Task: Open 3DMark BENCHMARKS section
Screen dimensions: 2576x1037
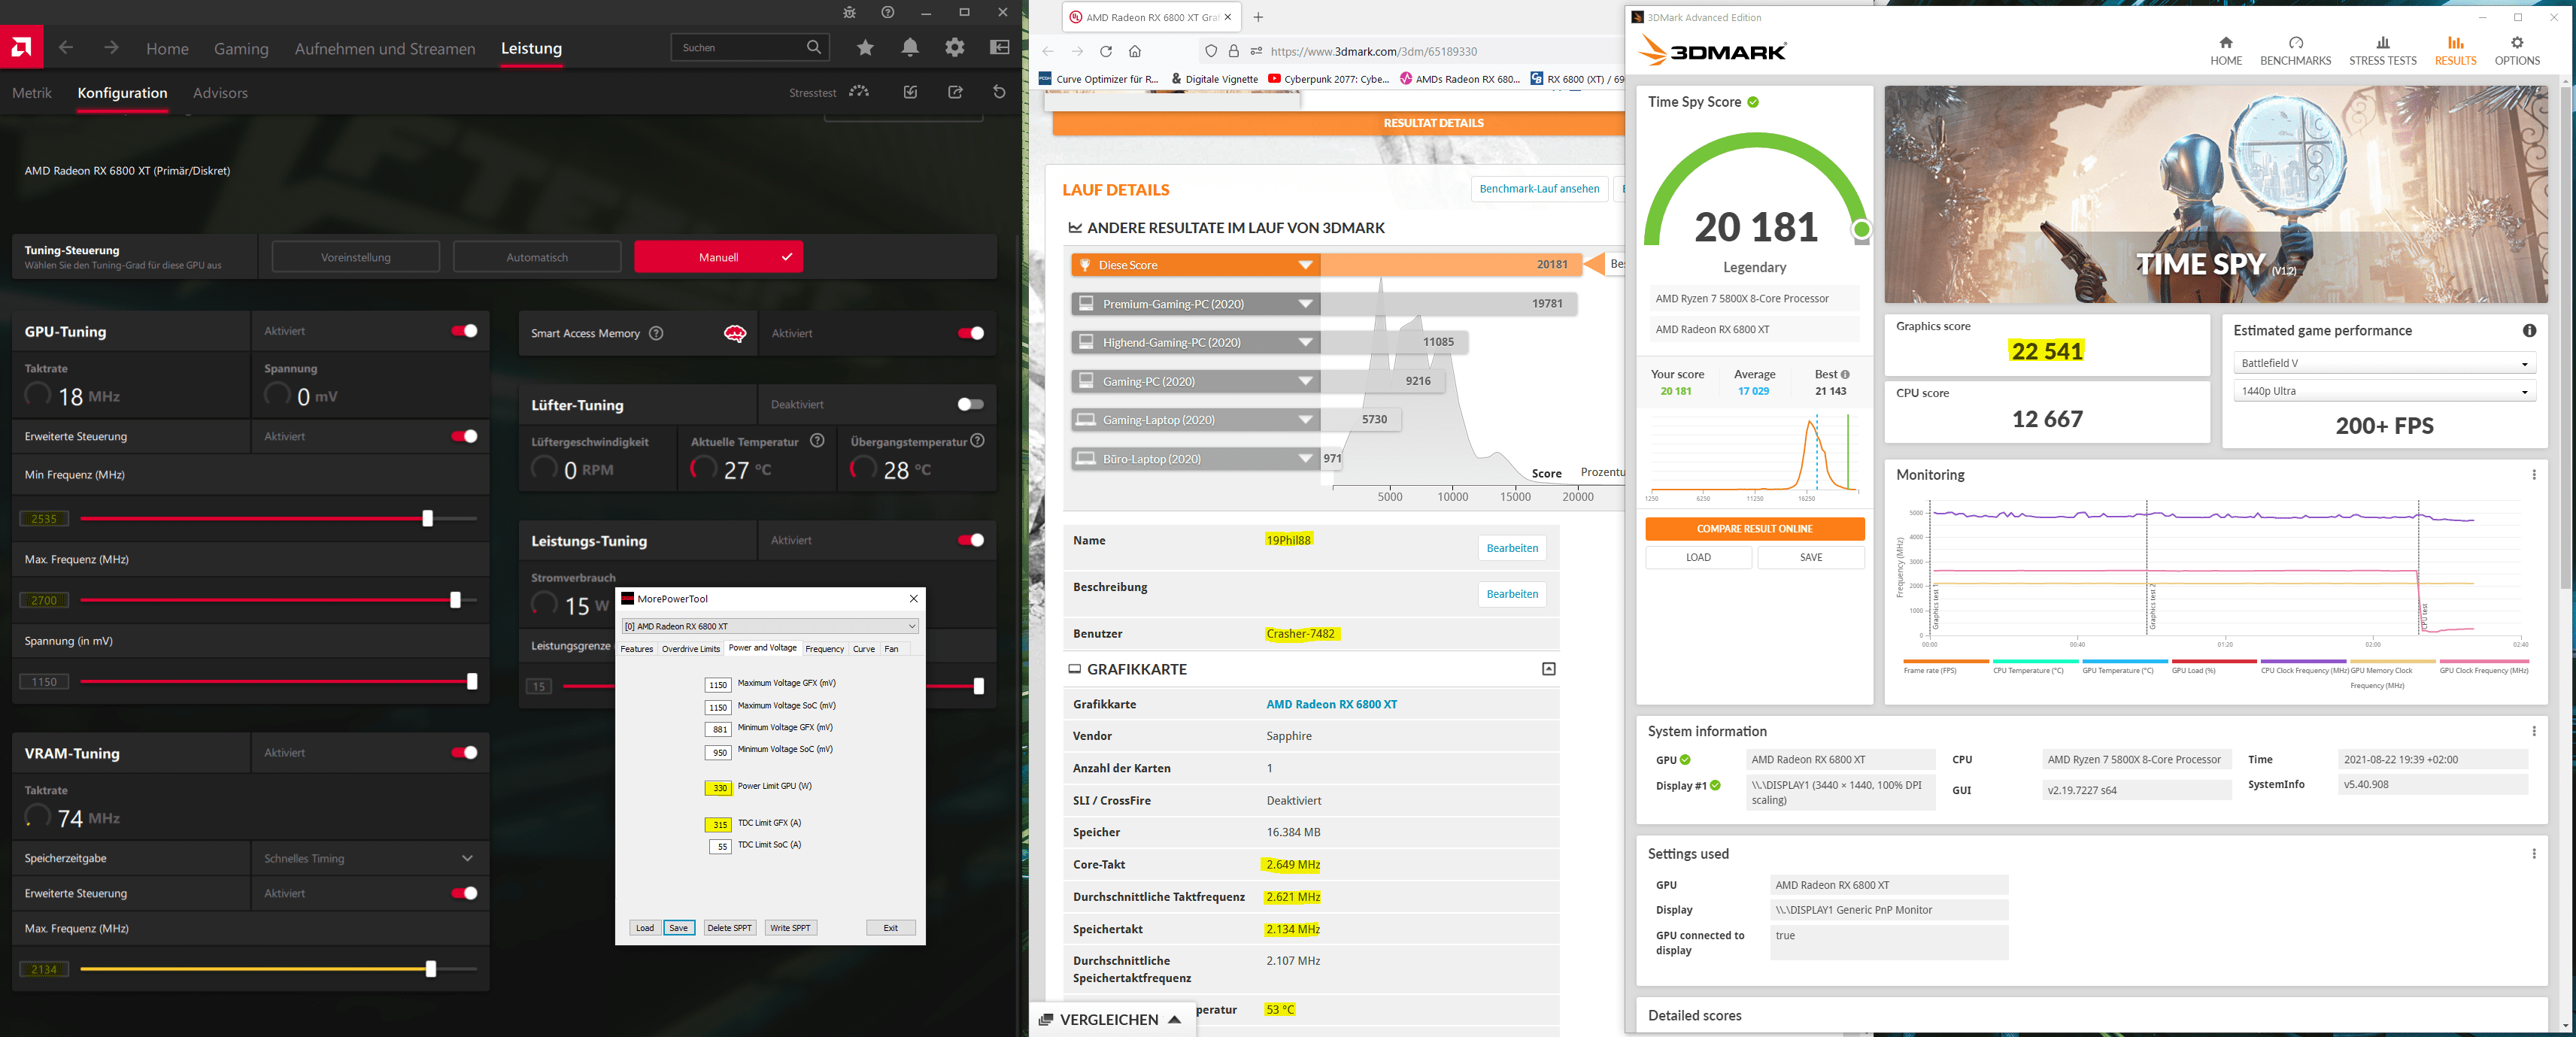Action: (2295, 51)
